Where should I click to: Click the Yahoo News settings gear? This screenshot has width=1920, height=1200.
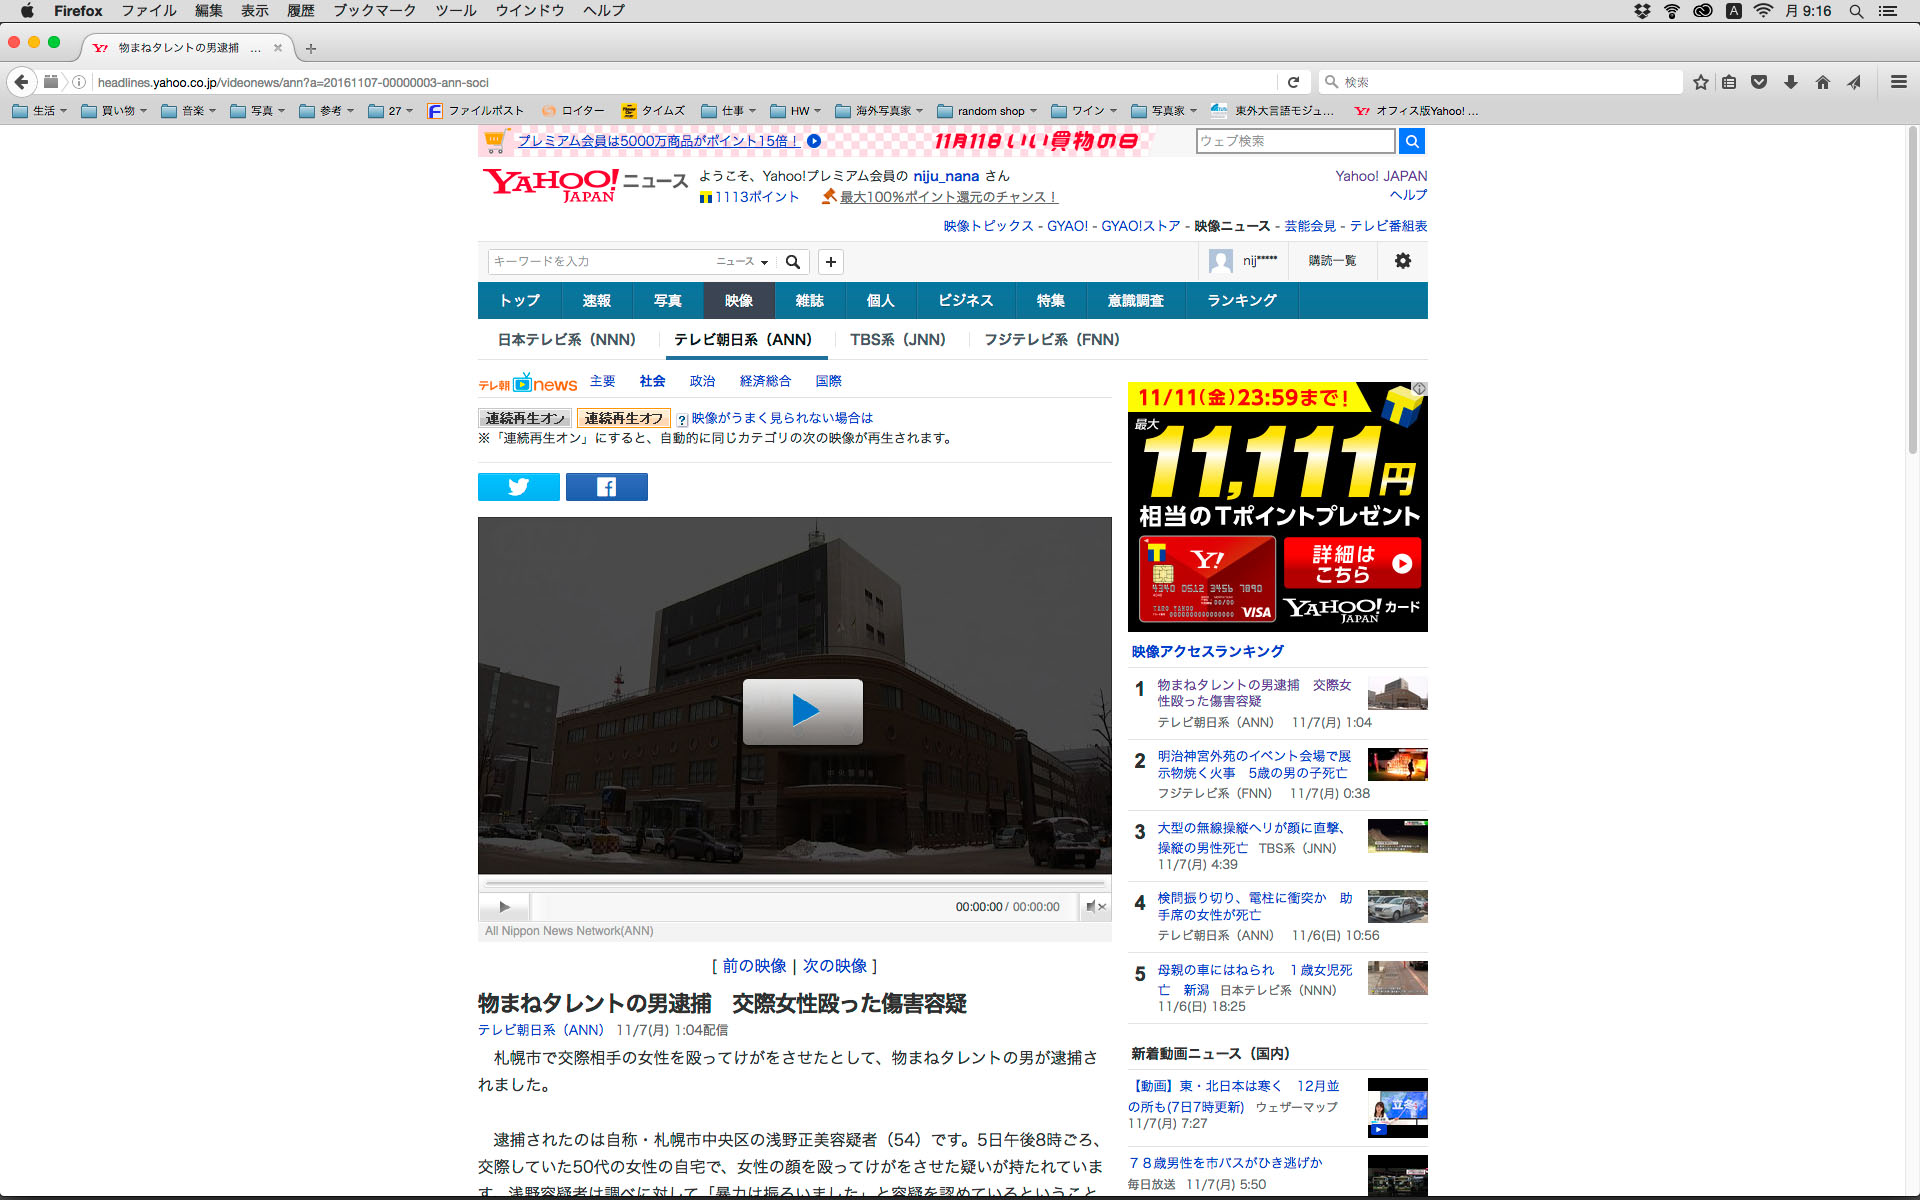coord(1402,261)
